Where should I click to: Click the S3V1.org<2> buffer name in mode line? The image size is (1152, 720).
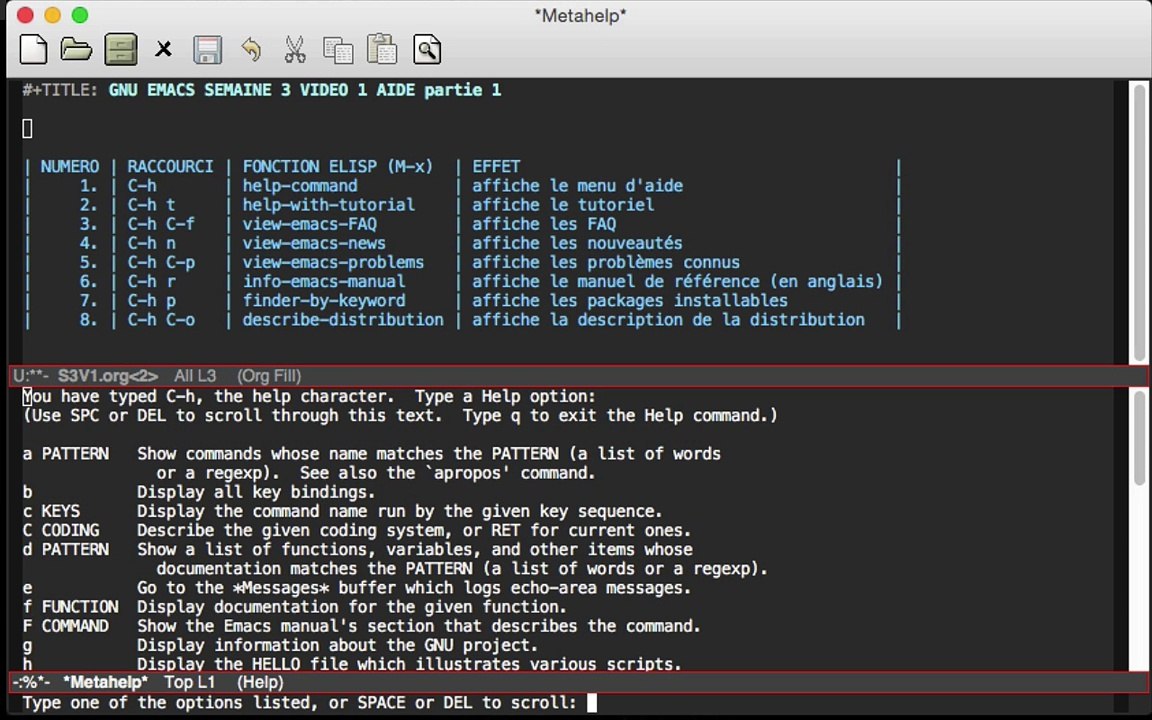108,376
